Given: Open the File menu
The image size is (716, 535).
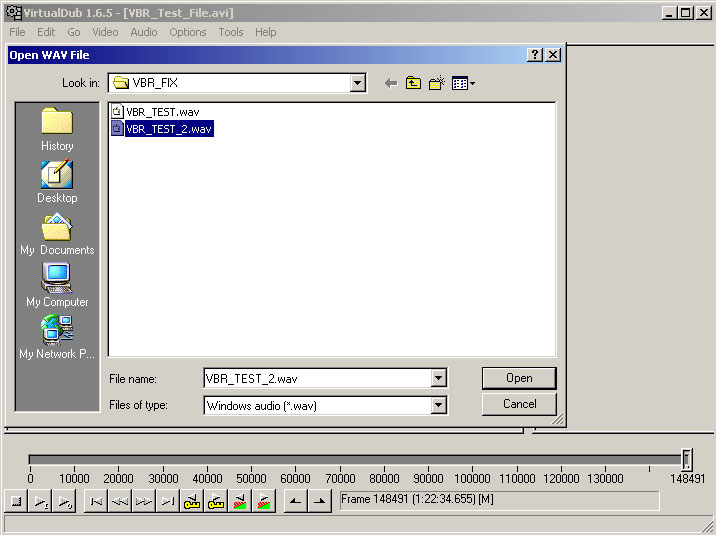Looking at the screenshot, I should (x=17, y=32).
